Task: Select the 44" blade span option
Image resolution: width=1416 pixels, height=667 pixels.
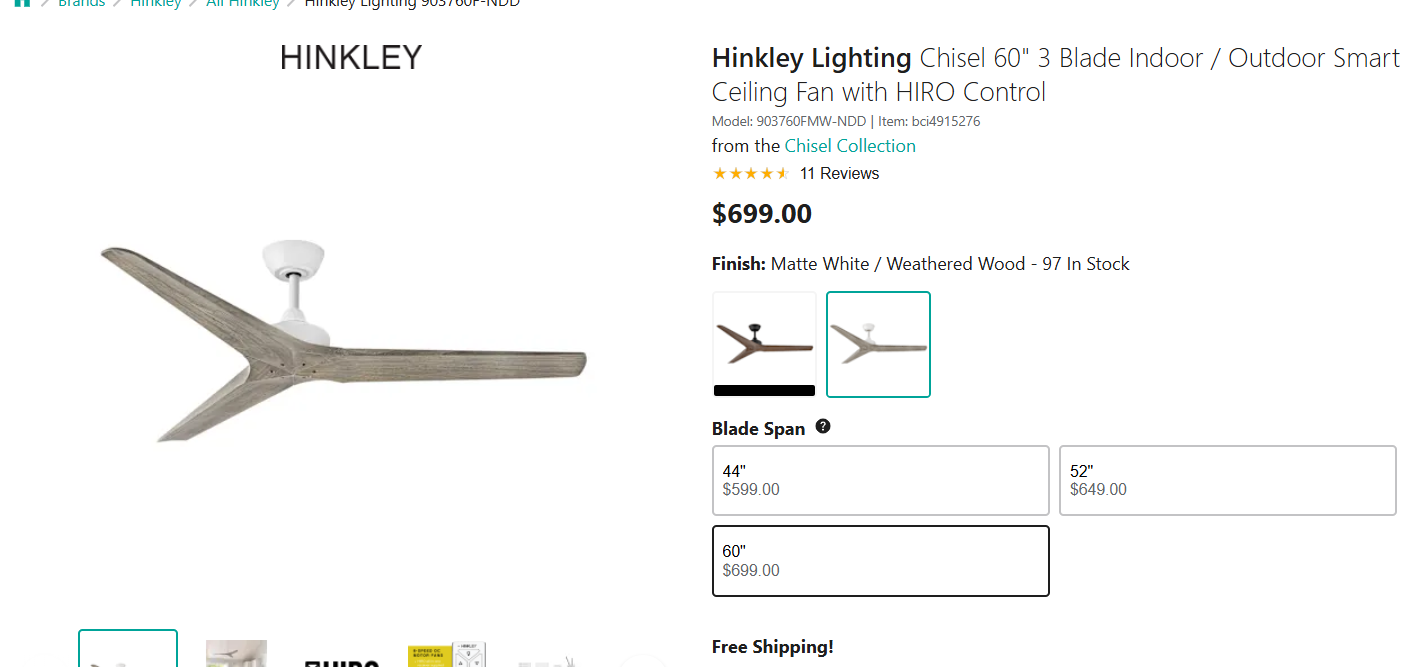Action: pos(880,480)
